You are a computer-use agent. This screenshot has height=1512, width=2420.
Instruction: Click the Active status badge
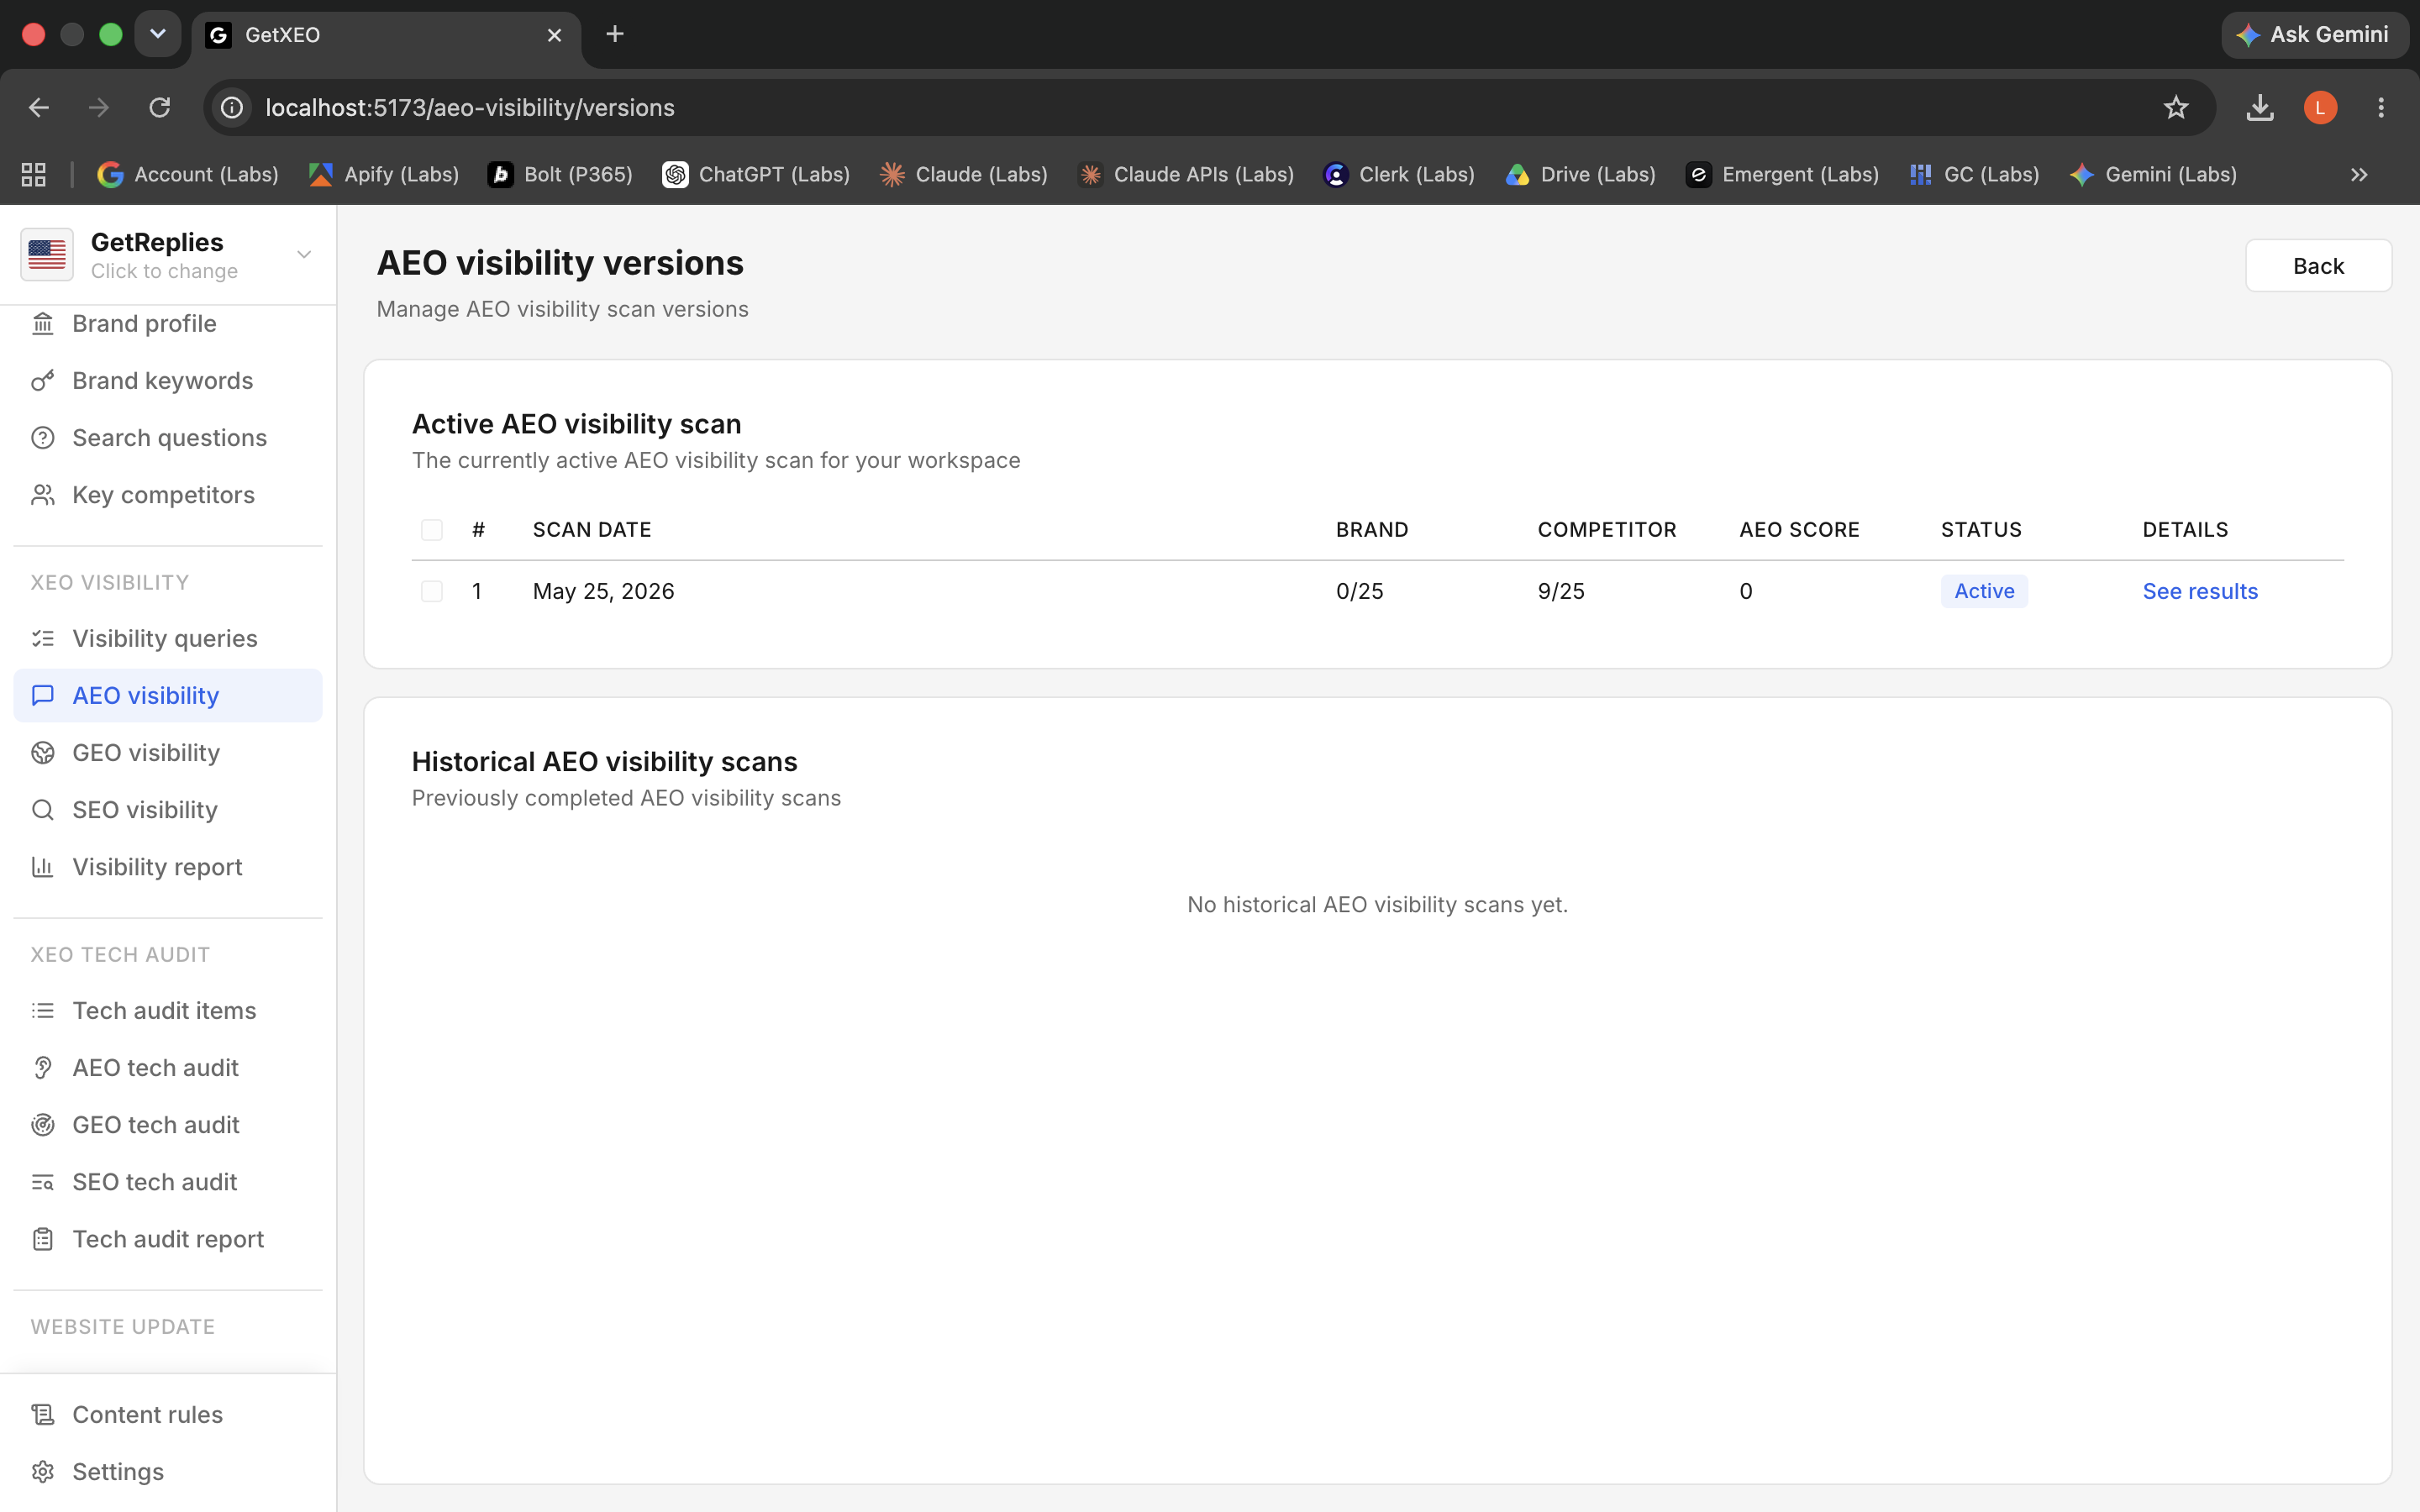(x=1984, y=592)
